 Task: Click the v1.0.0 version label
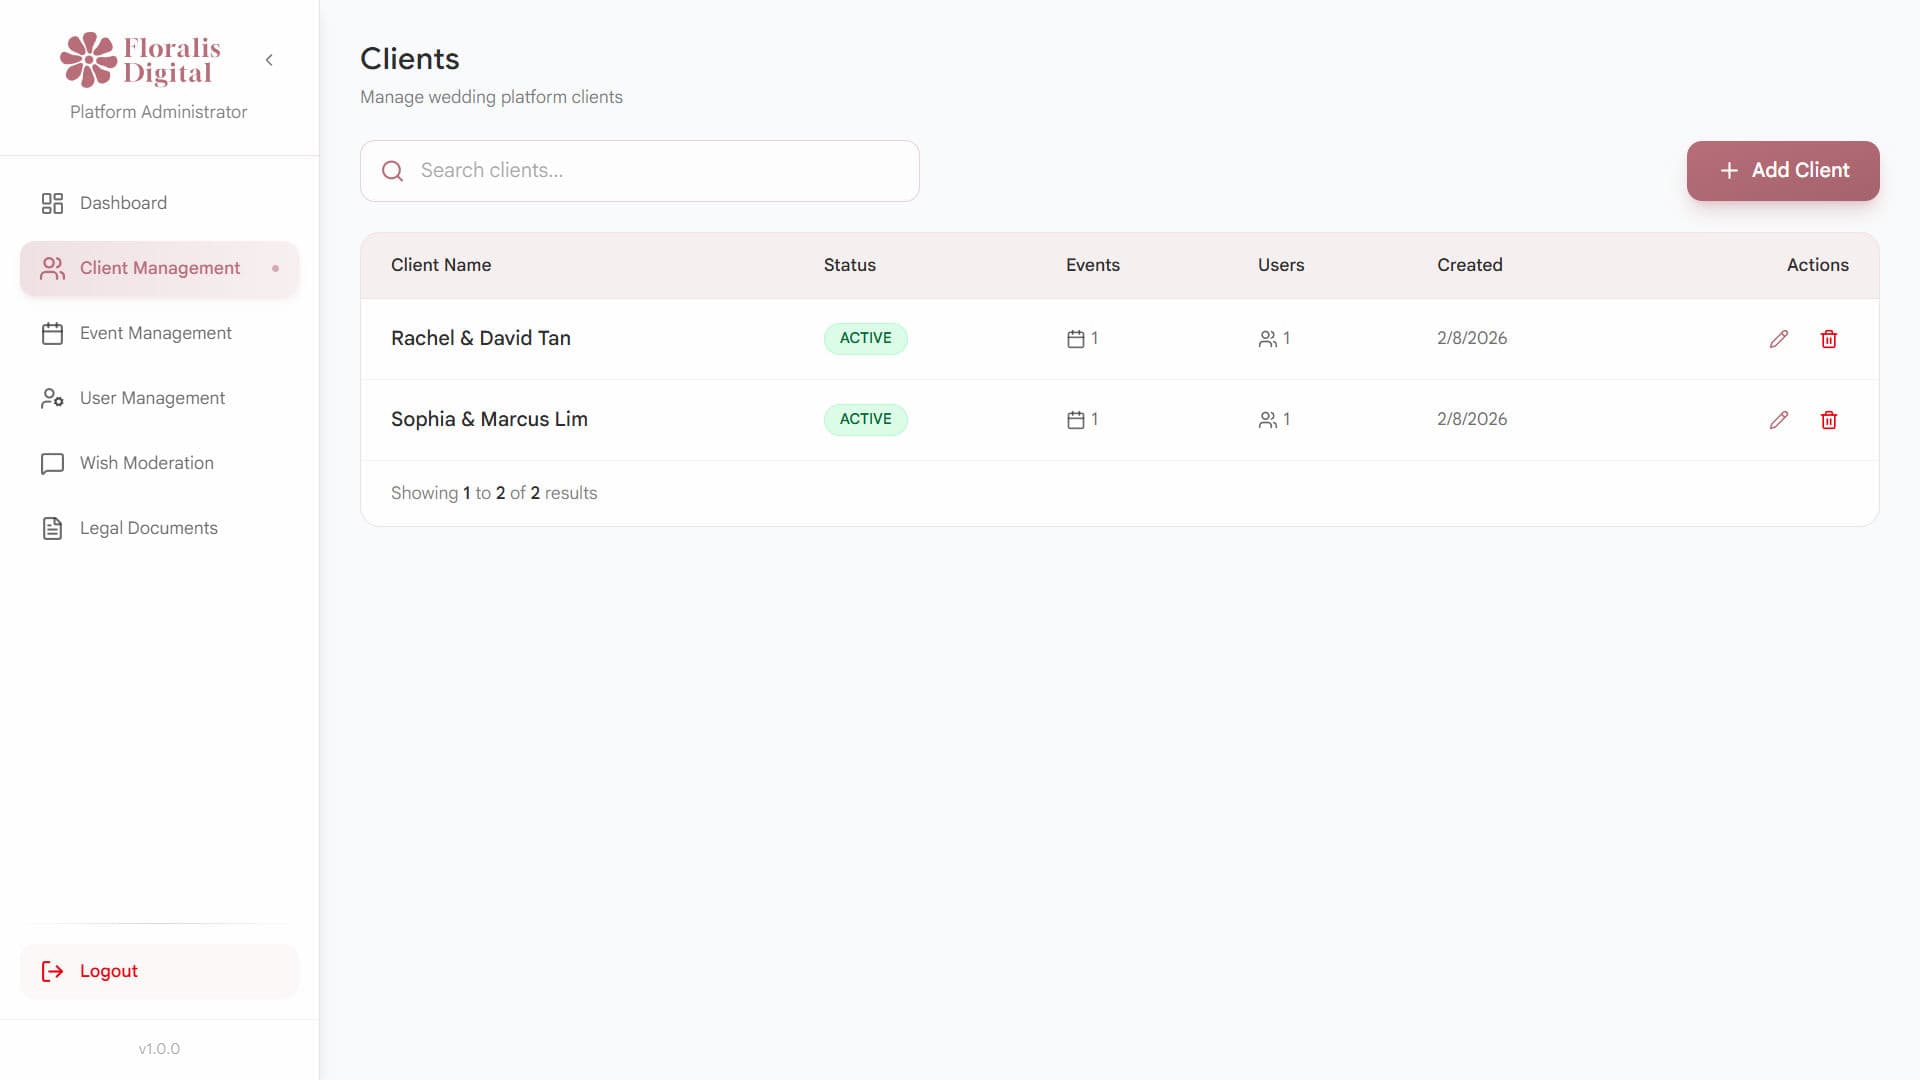tap(159, 1049)
